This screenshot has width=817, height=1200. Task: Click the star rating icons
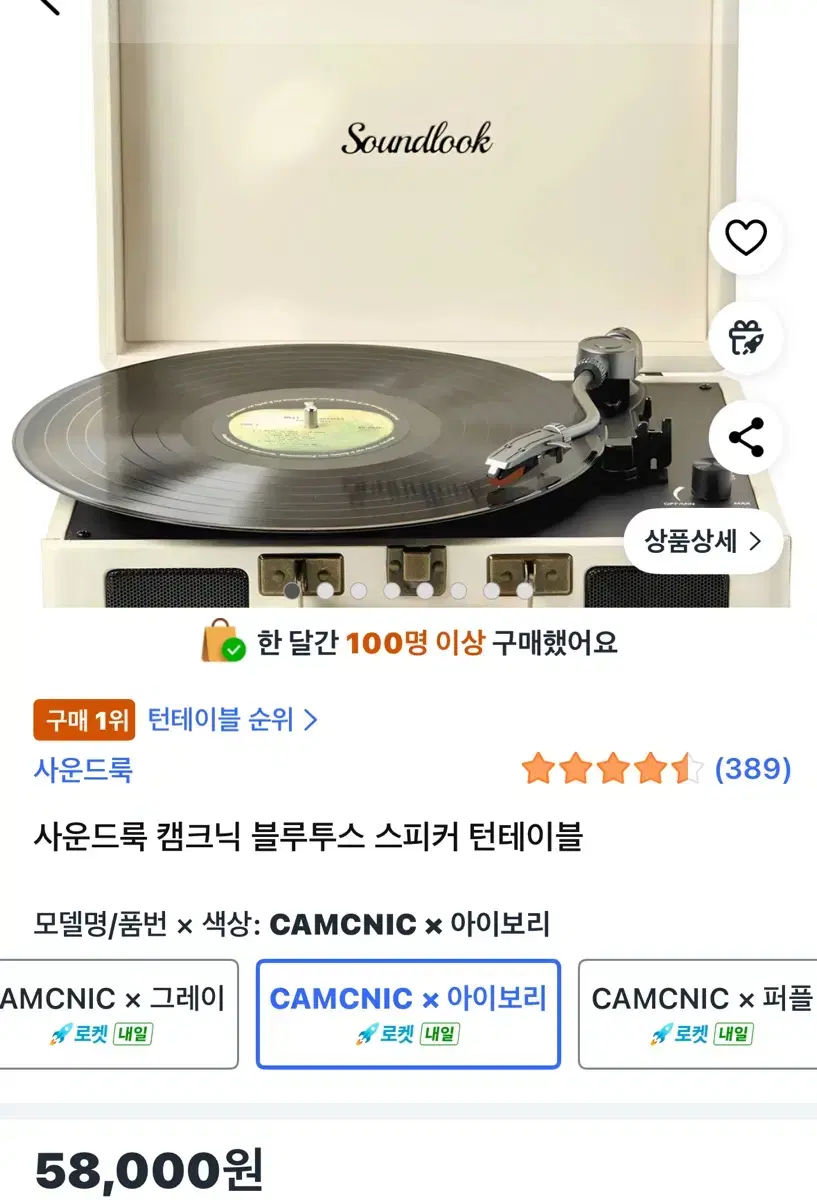[x=613, y=769]
